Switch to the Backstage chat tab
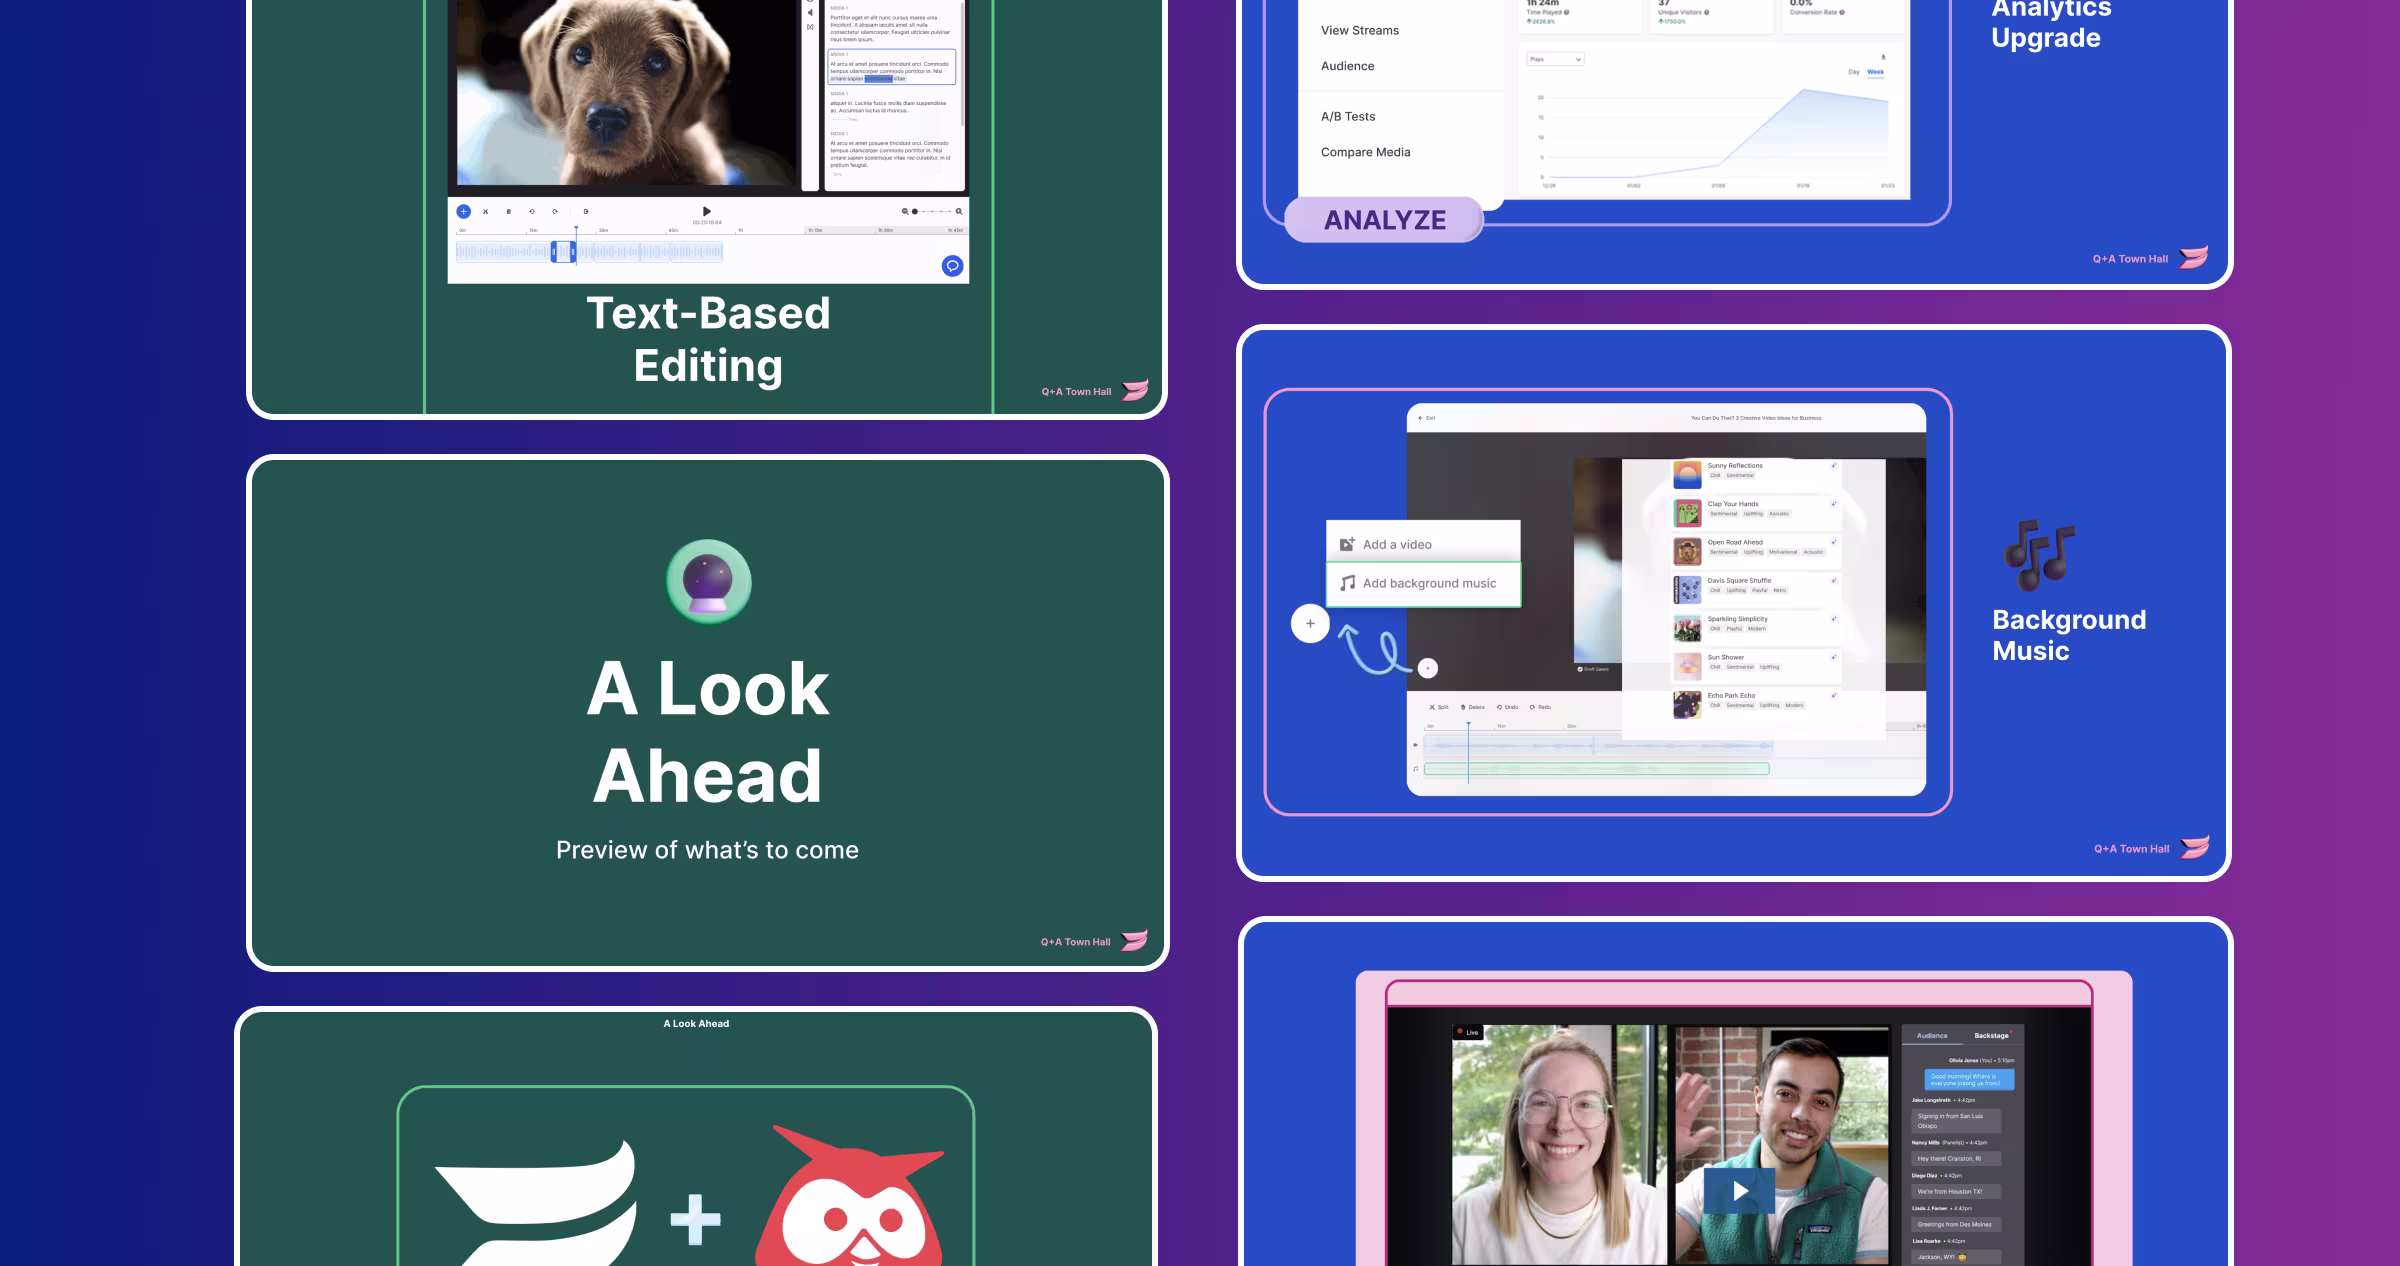Screen dimensions: 2400x1266 click(x=1991, y=1036)
